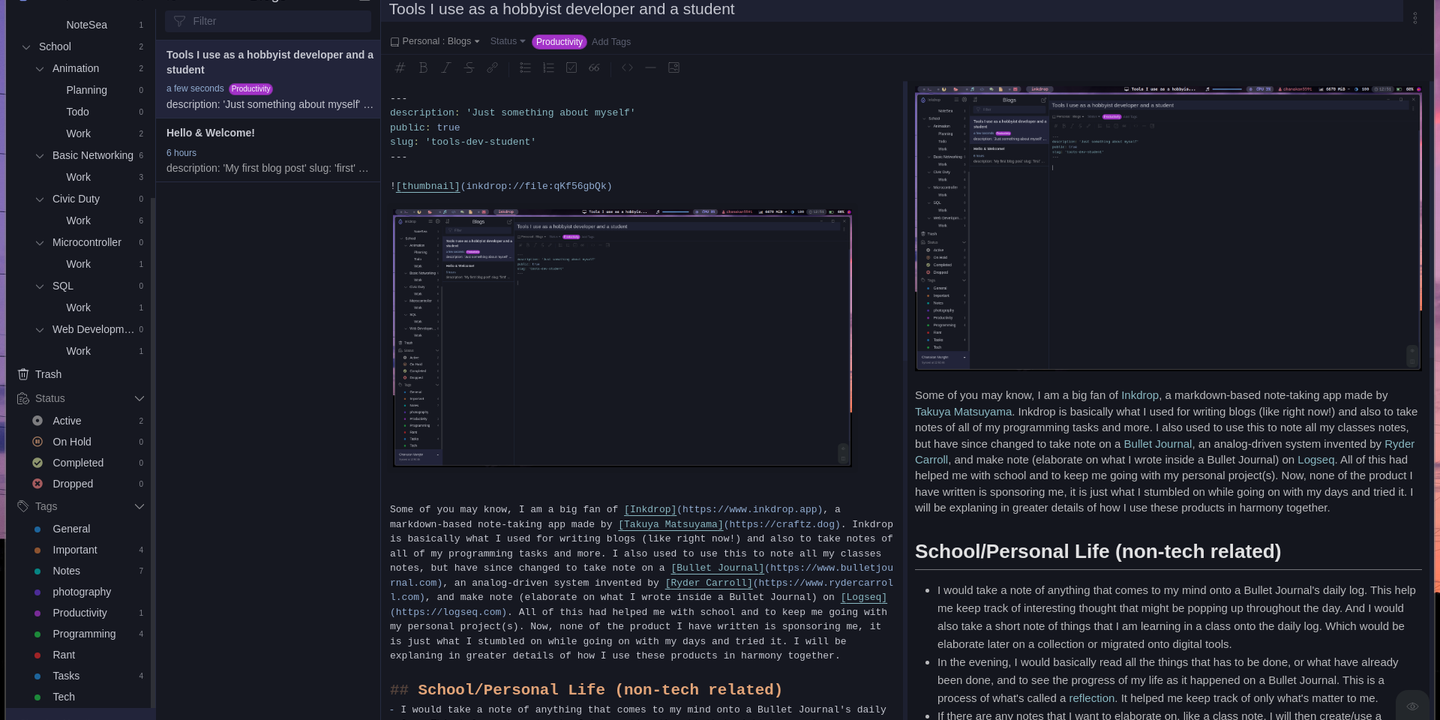
Task: Click the teal Notes tag color dot
Action: coord(37,571)
